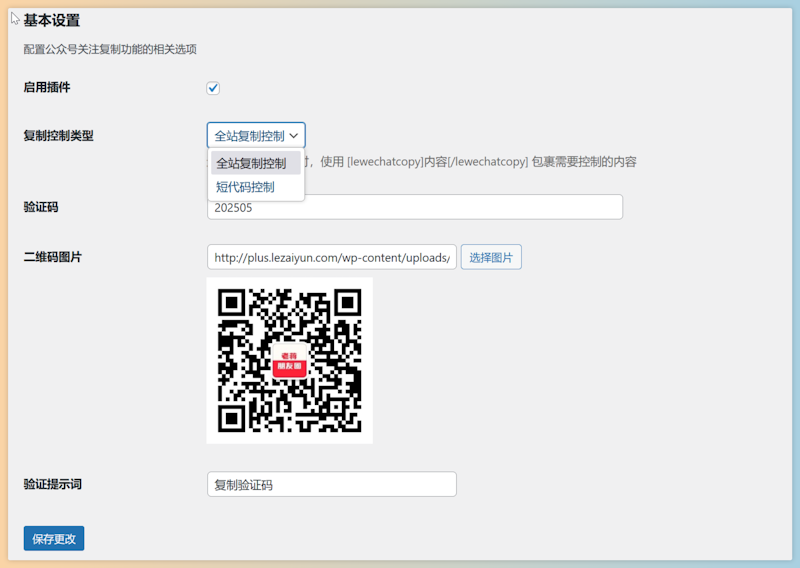
Task: Select 全站复制控制 option in dropdown list
Action: point(256,163)
